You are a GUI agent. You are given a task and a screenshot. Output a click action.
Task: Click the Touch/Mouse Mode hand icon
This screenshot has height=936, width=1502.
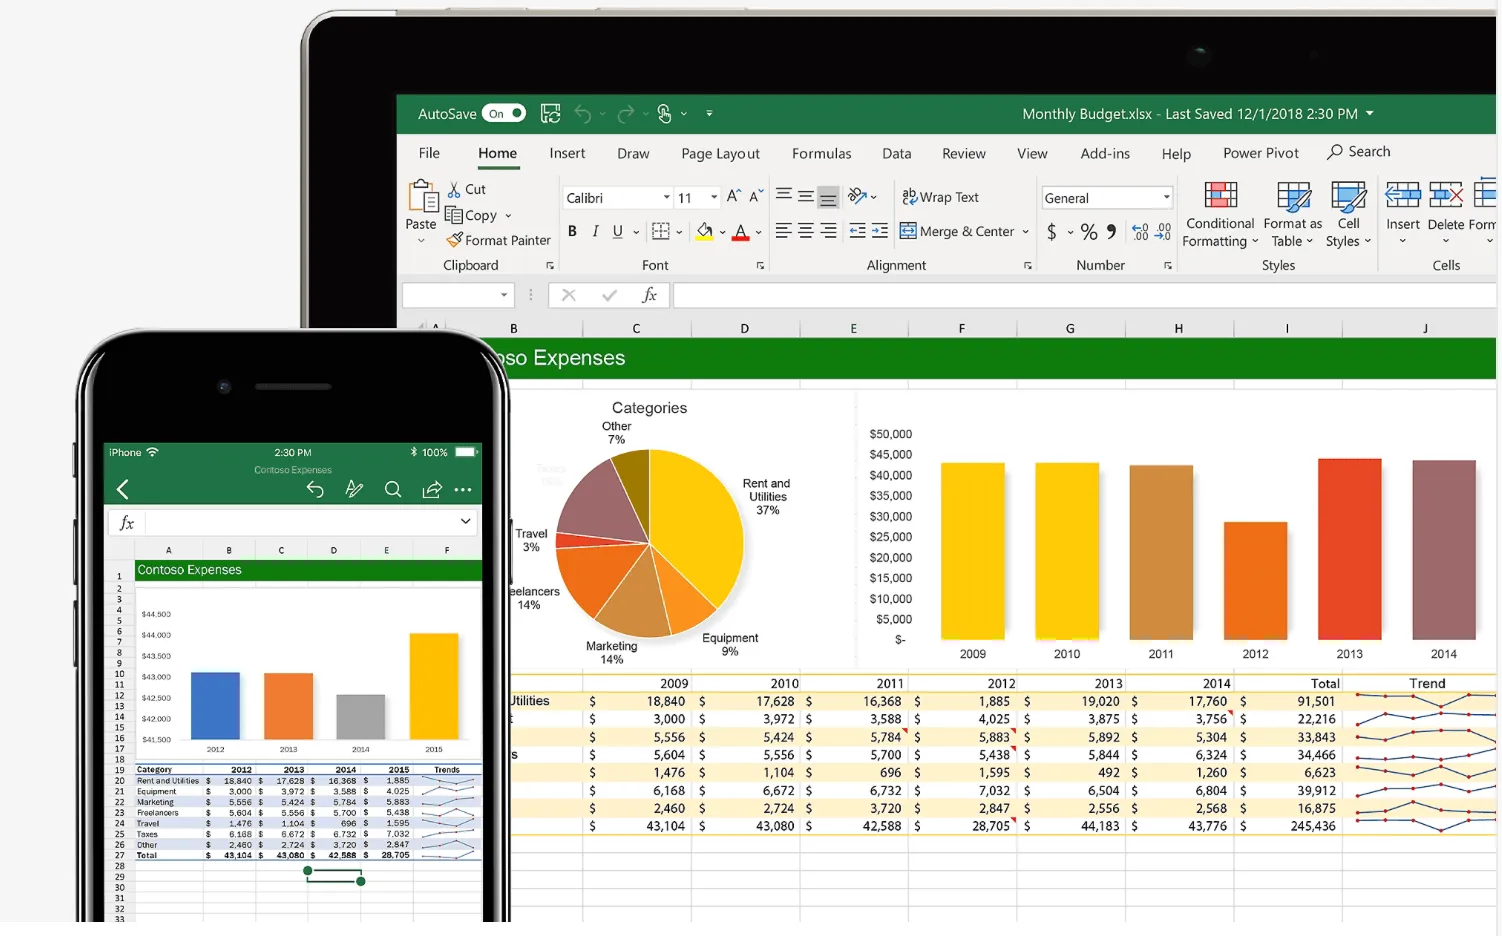(664, 114)
